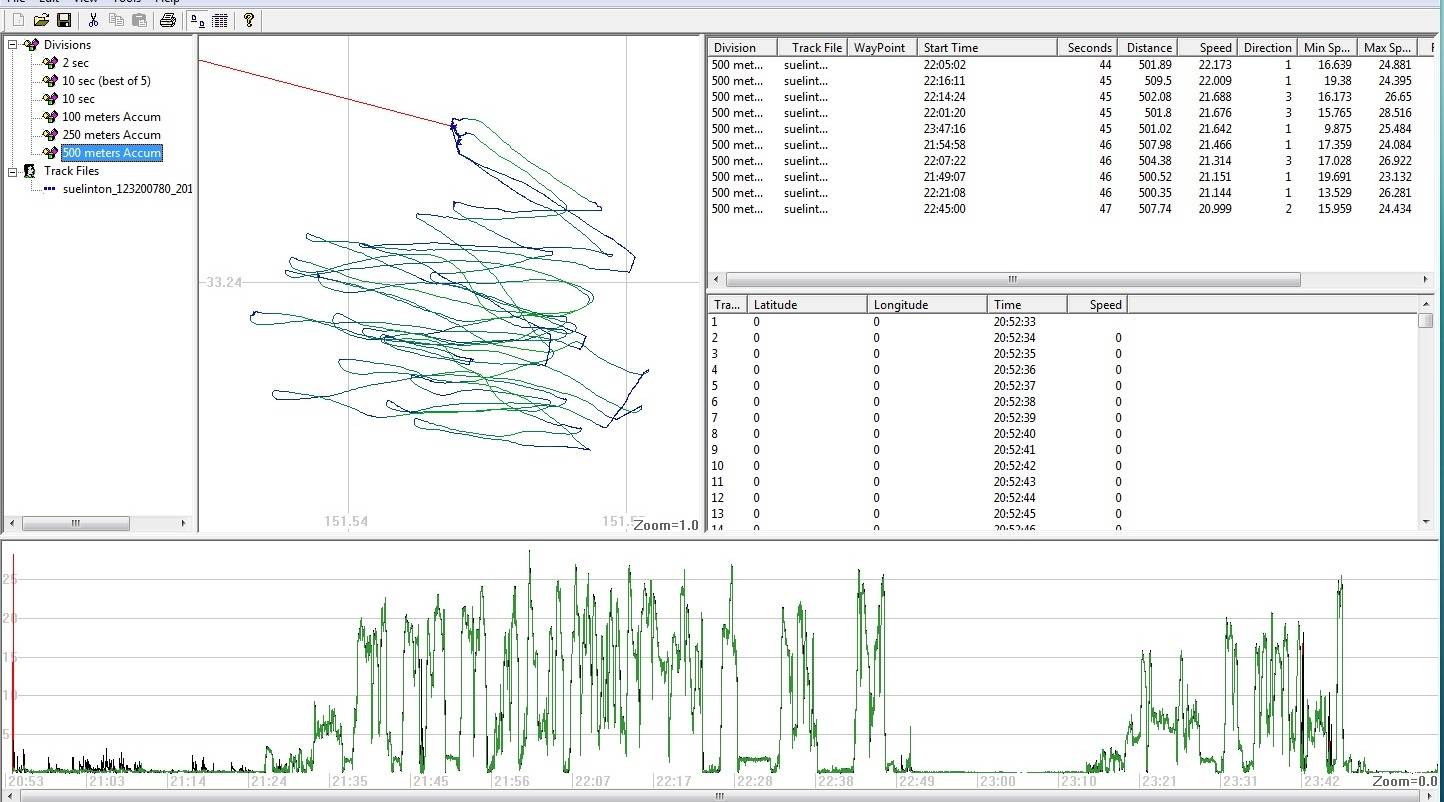Screen dimensions: 1444x802
Task: Choose the 250 meters Accum division
Action: (x=111, y=135)
